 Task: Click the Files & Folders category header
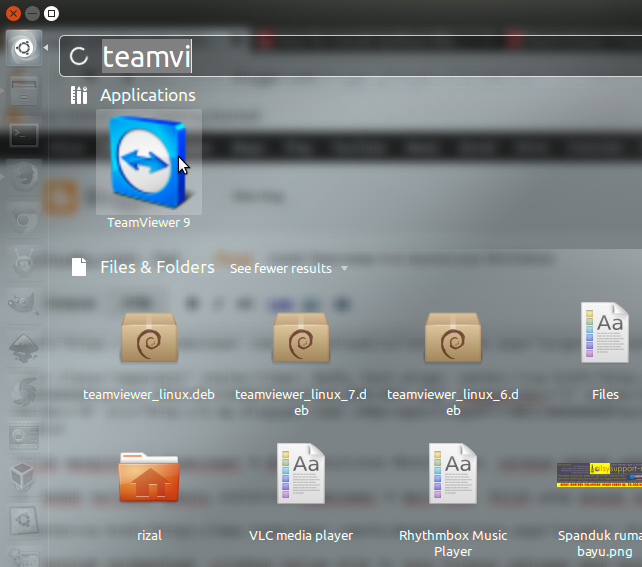(x=157, y=267)
